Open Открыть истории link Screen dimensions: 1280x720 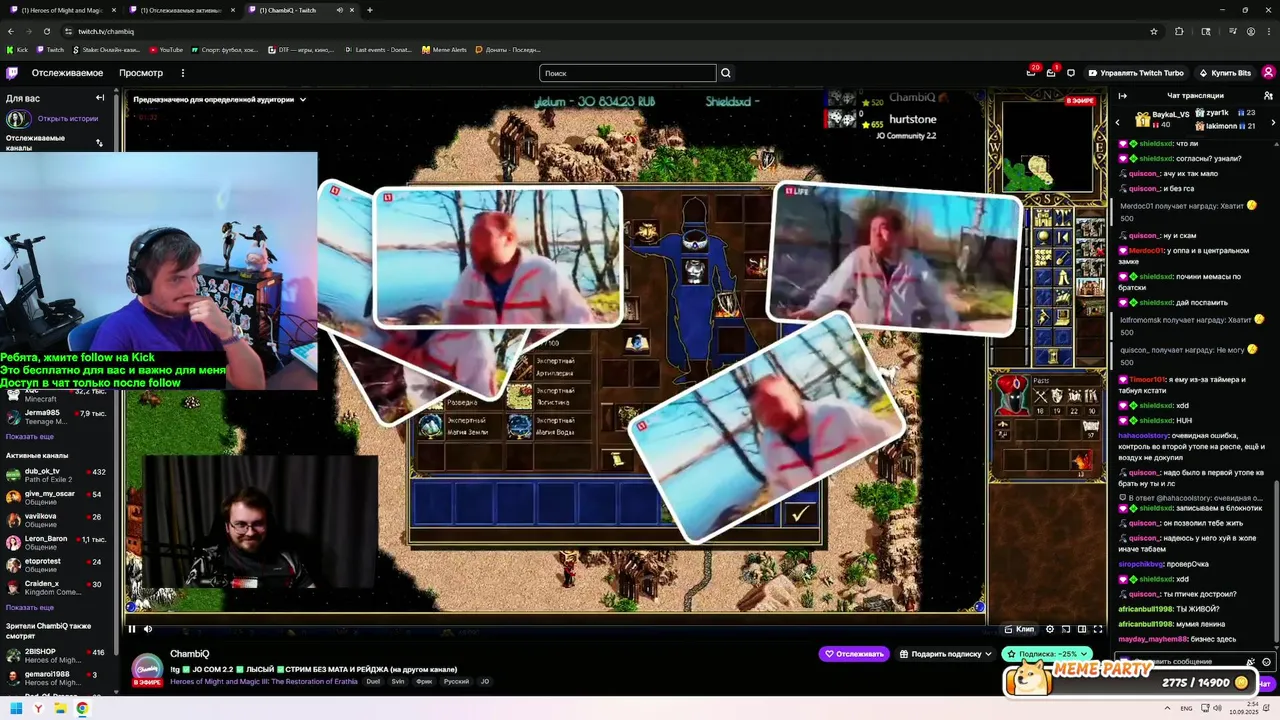click(x=68, y=118)
